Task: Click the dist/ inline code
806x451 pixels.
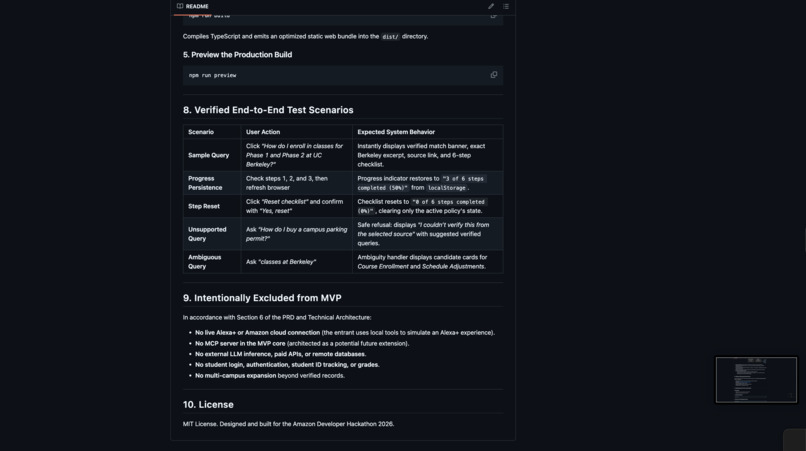Action: (390, 37)
